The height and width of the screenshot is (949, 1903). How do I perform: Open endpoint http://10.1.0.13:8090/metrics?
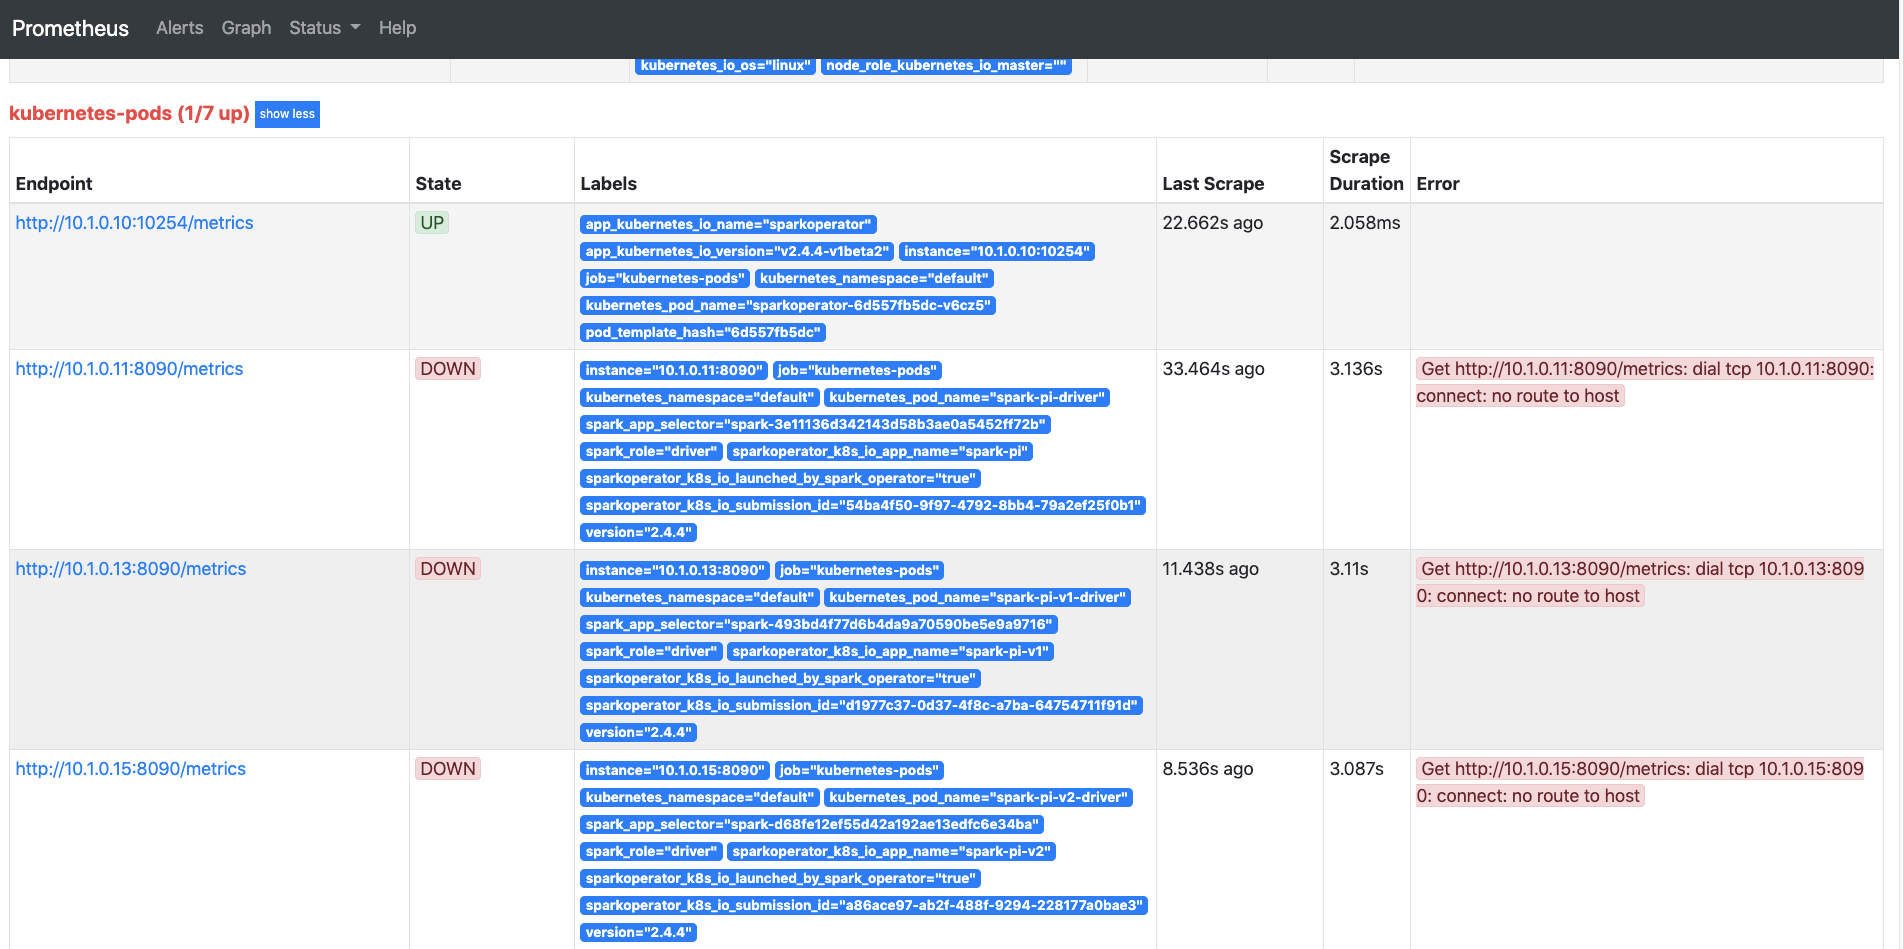pos(131,569)
